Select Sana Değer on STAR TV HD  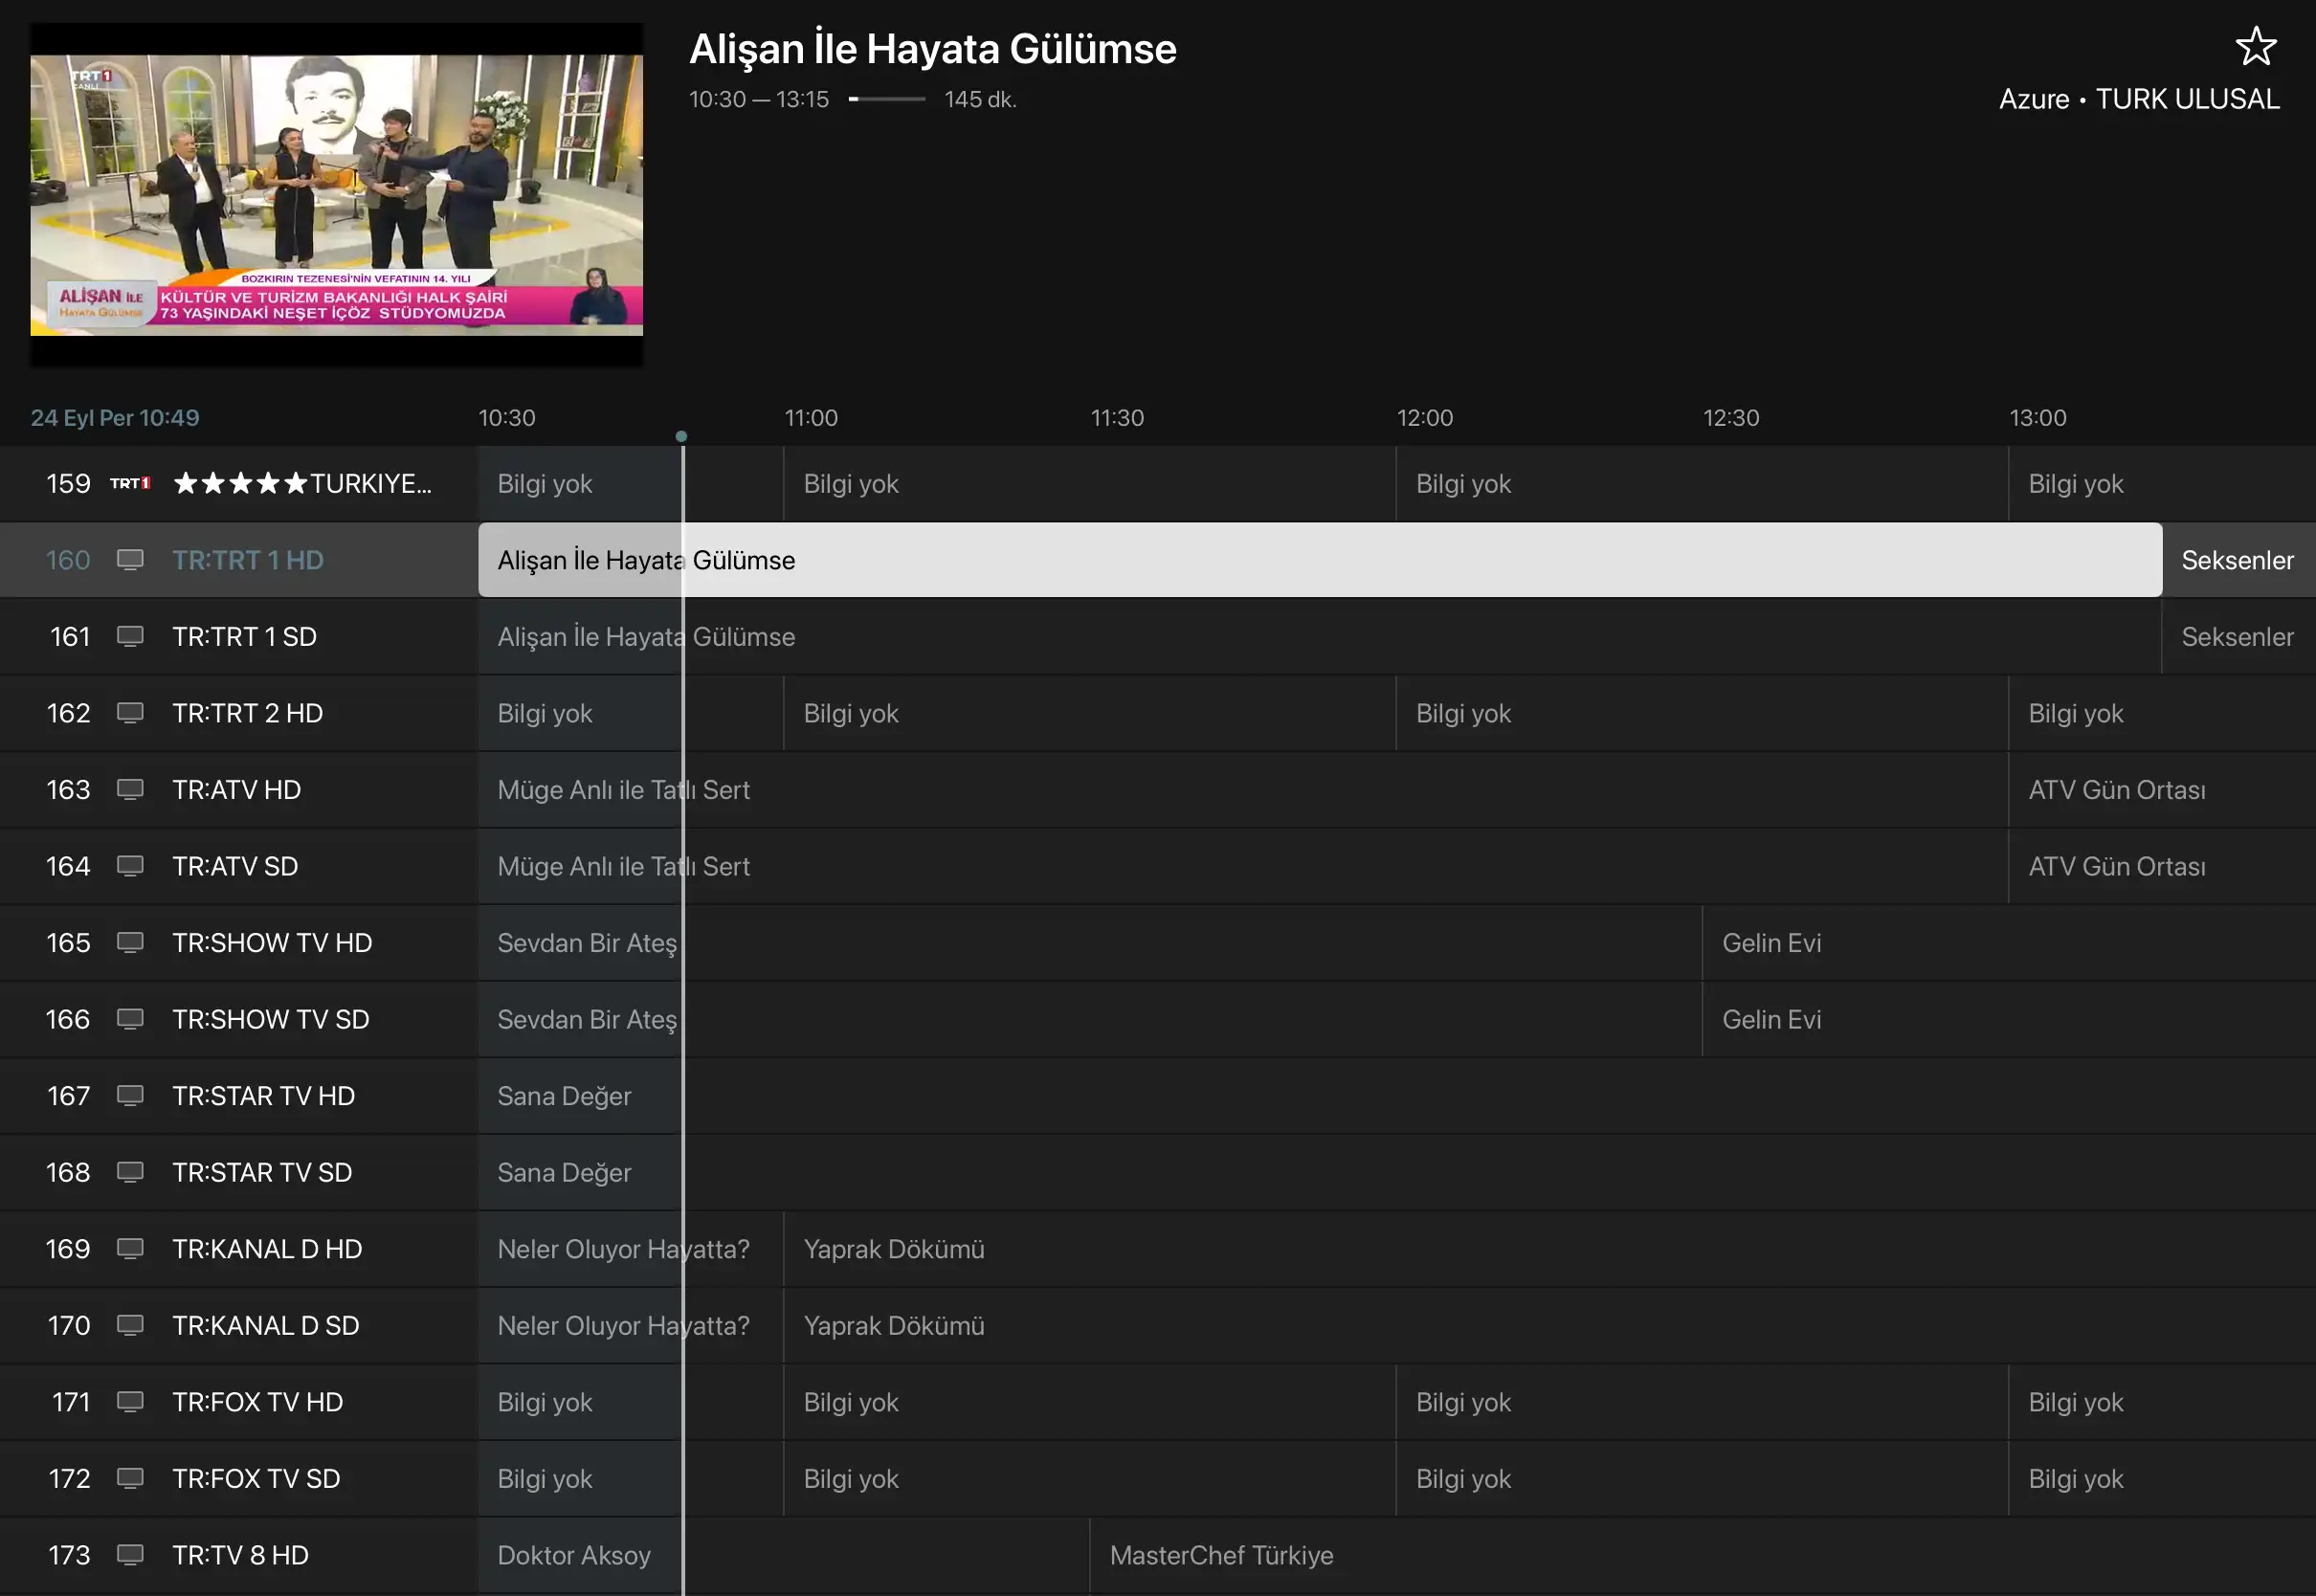tap(1397, 1096)
